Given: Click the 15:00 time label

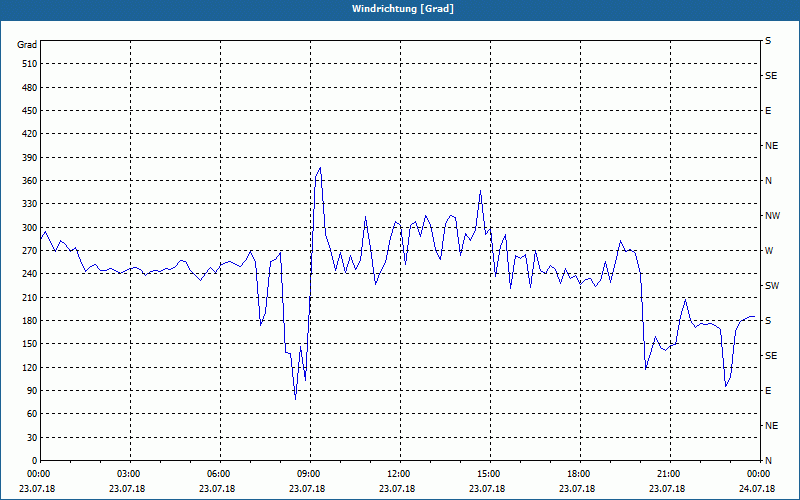Looking at the screenshot, I should (490, 474).
